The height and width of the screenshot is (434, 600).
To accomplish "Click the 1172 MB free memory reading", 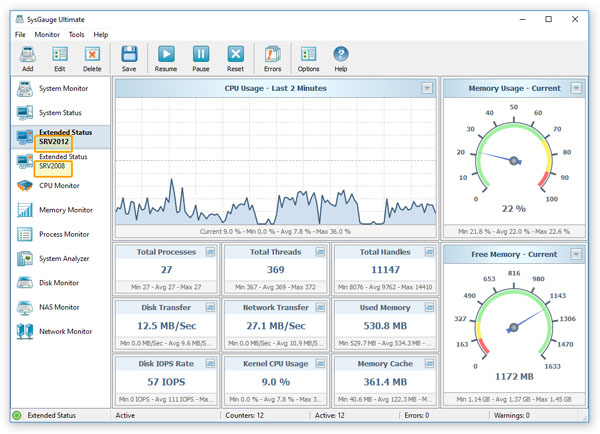I will [x=514, y=377].
